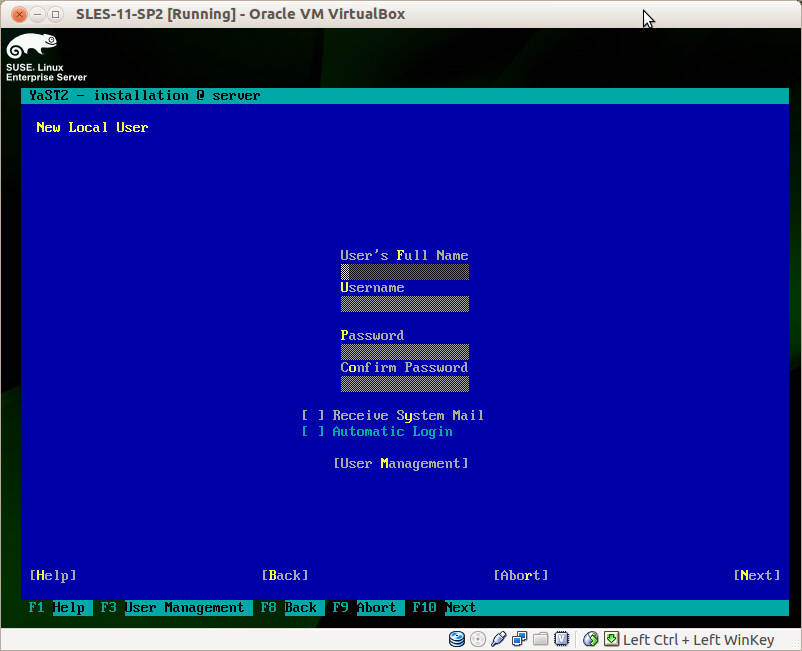Viewport: 802px width, 651px height.
Task: Click the mouse integration globe icon
Action: (590, 639)
